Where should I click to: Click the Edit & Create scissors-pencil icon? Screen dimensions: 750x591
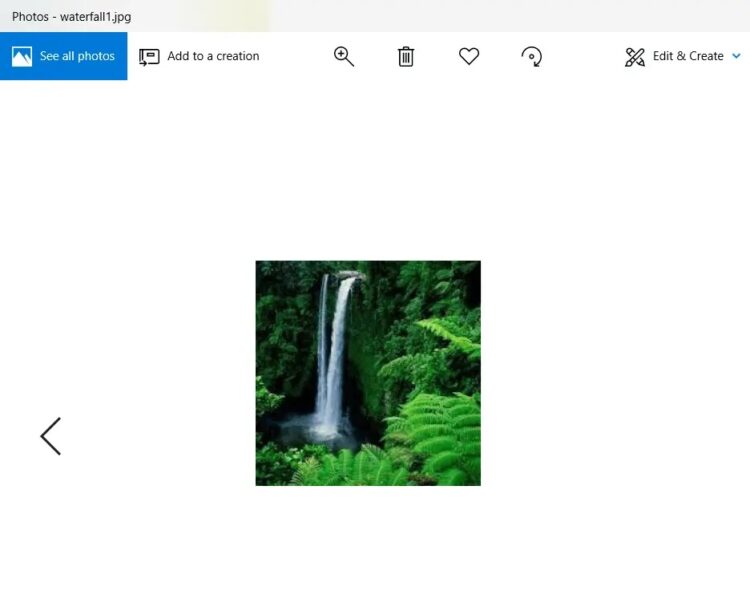coord(635,57)
